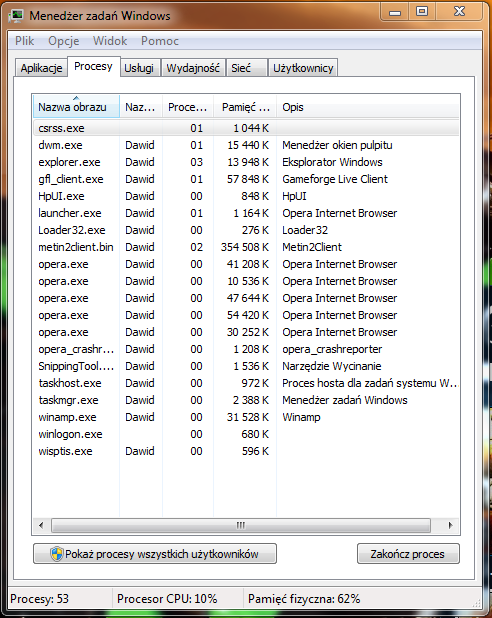Sort by the Opis column header
Viewport: 492px width, 618px height.
pos(368,107)
